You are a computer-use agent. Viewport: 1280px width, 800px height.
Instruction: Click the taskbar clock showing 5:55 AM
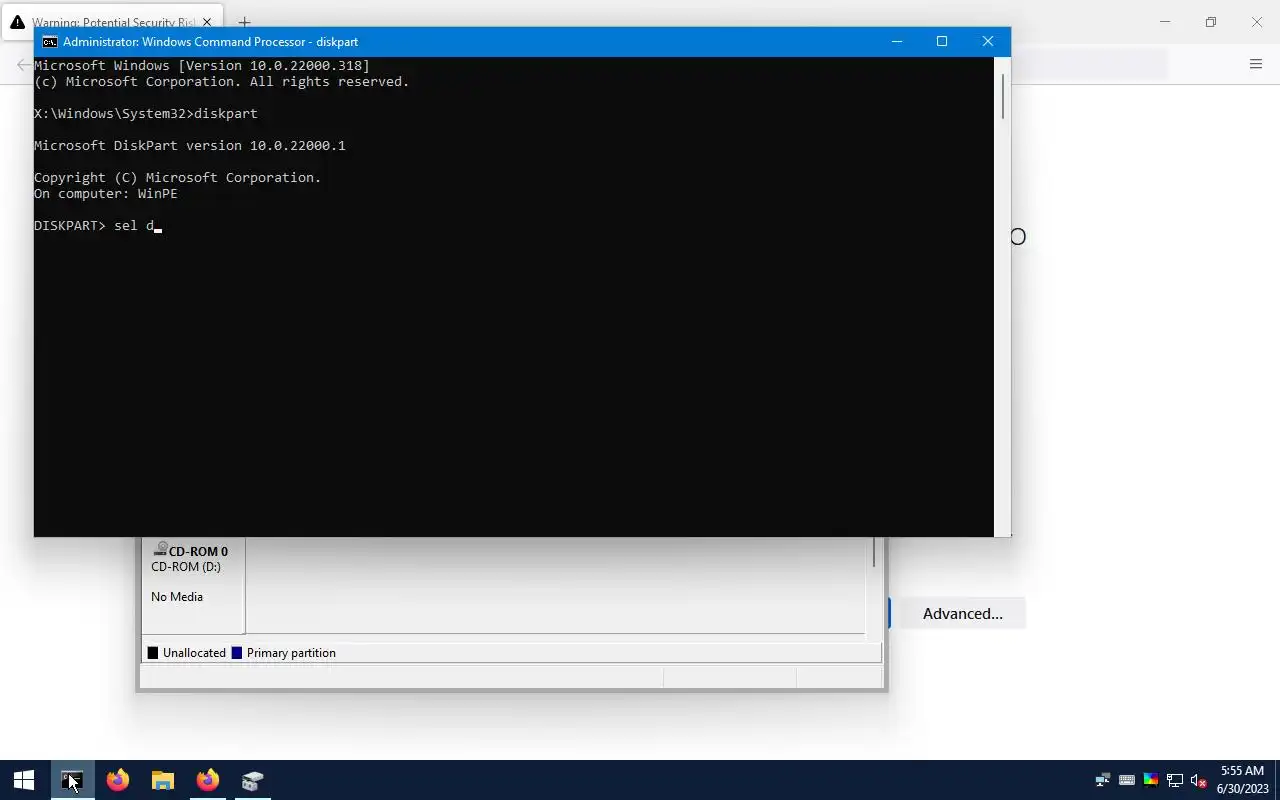[x=1242, y=780]
